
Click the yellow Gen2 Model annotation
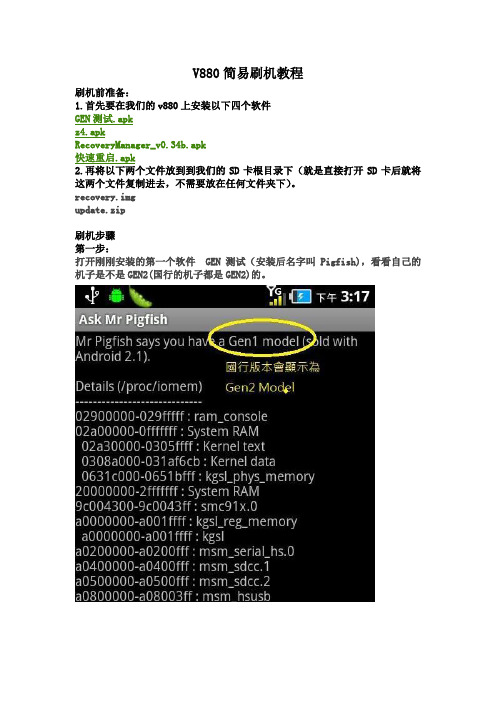coord(260,387)
